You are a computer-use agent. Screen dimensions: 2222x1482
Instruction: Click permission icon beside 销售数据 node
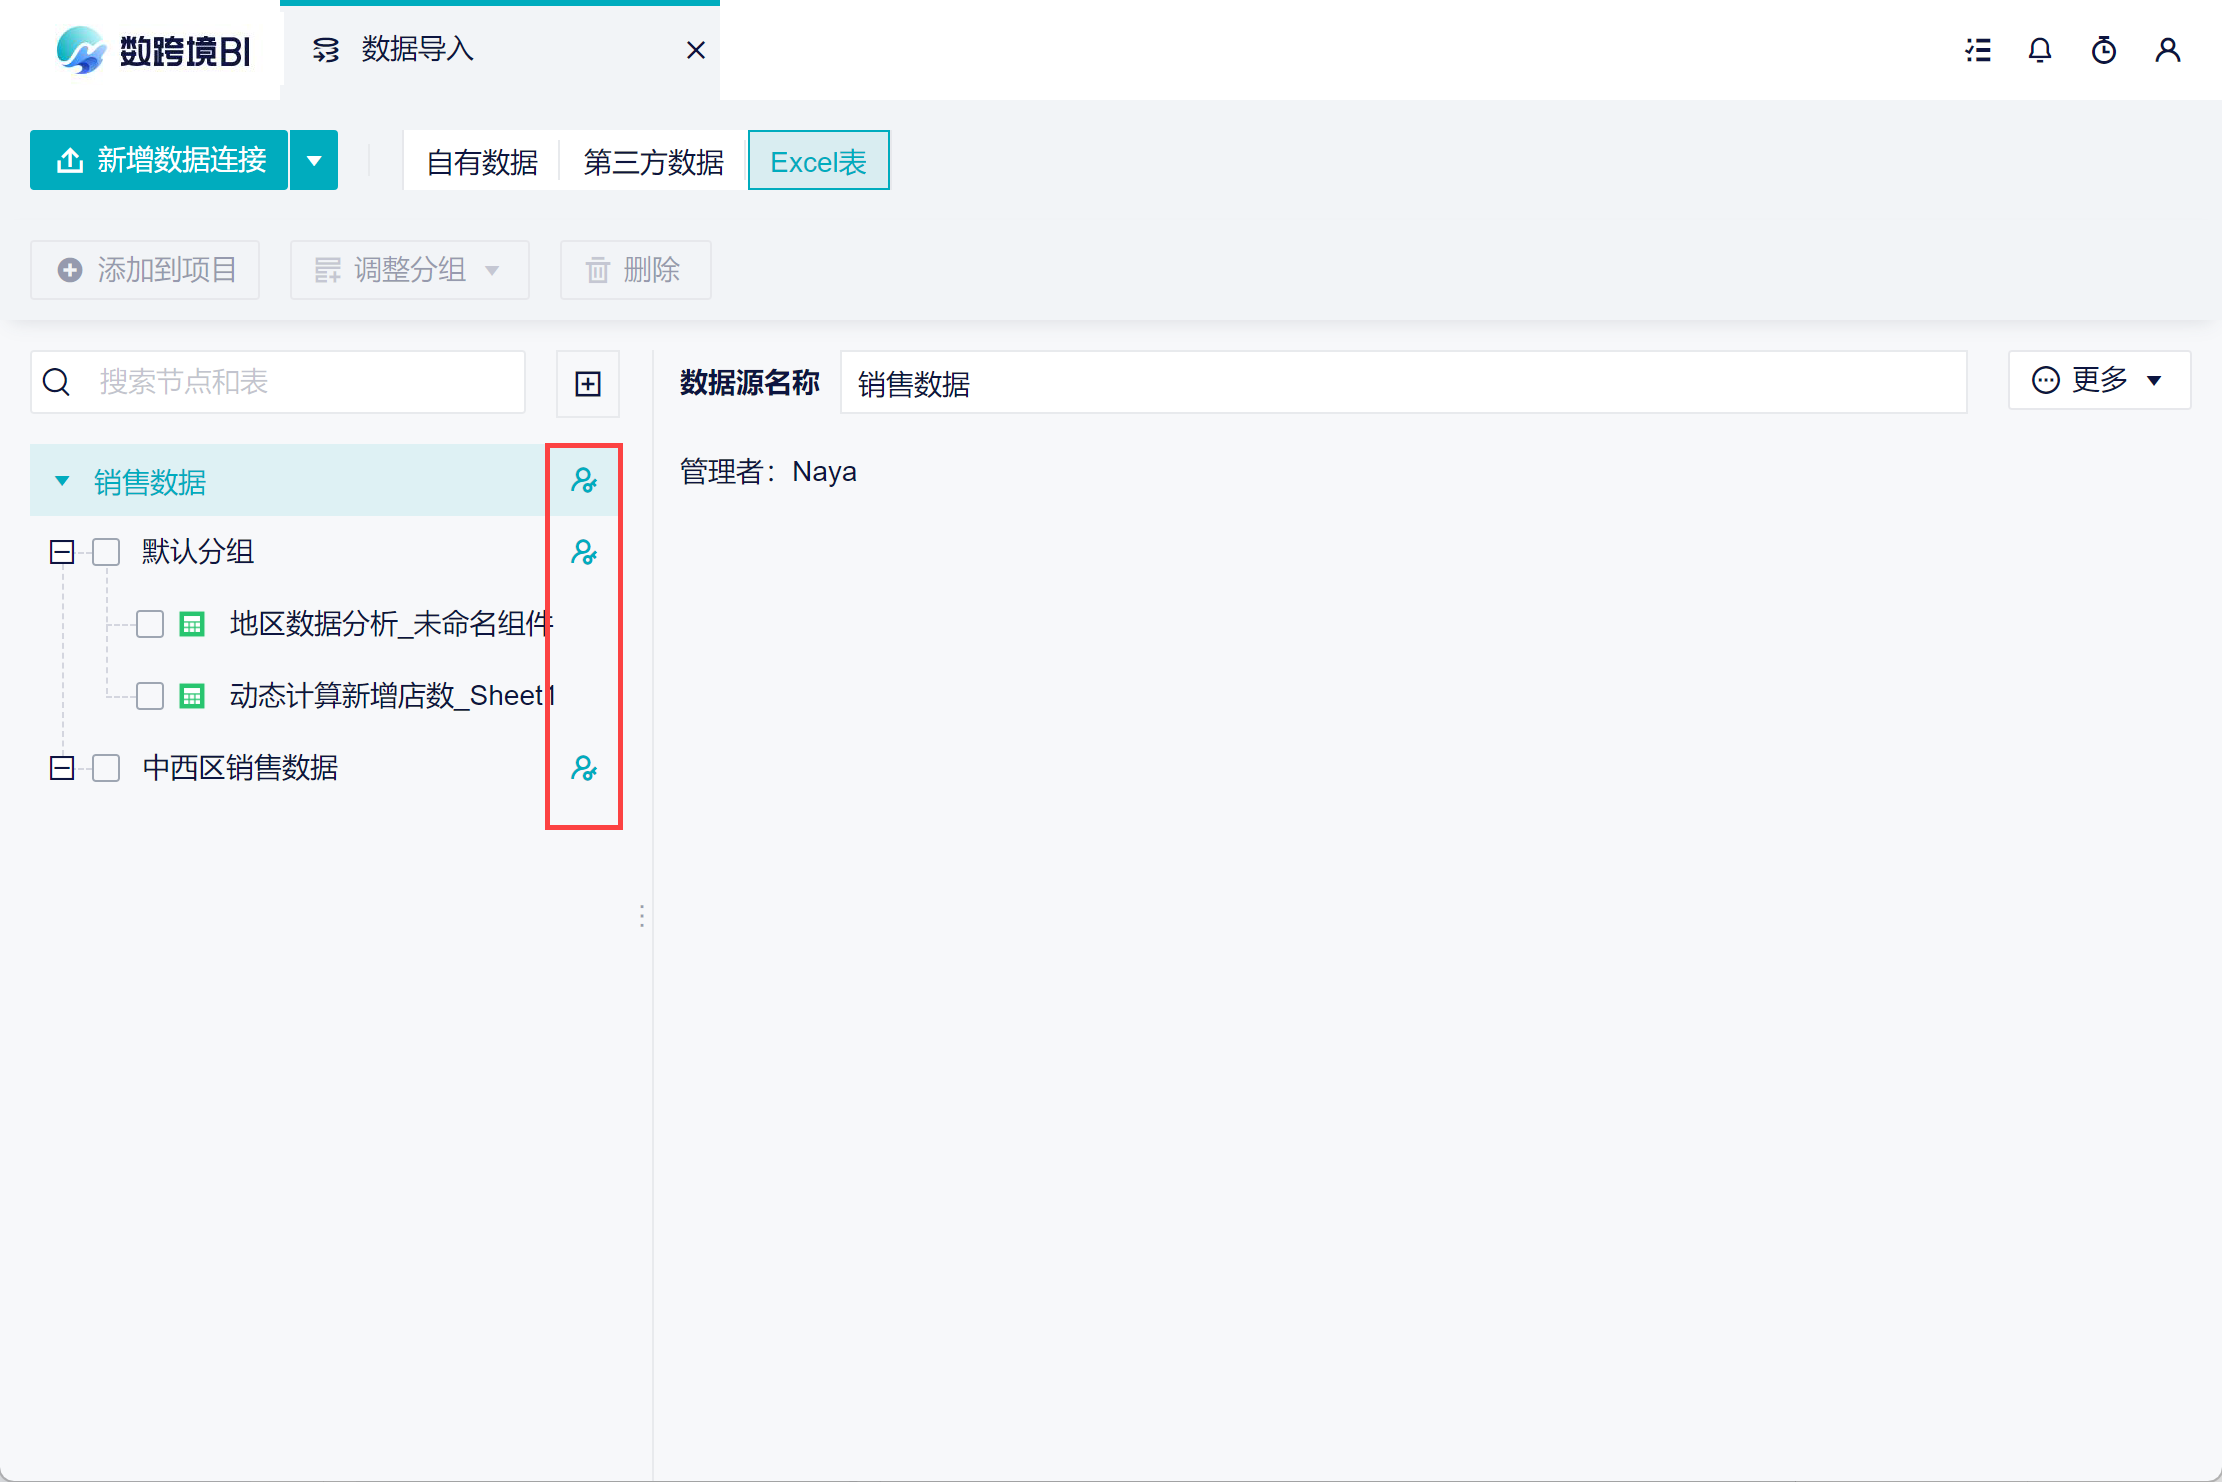click(584, 481)
